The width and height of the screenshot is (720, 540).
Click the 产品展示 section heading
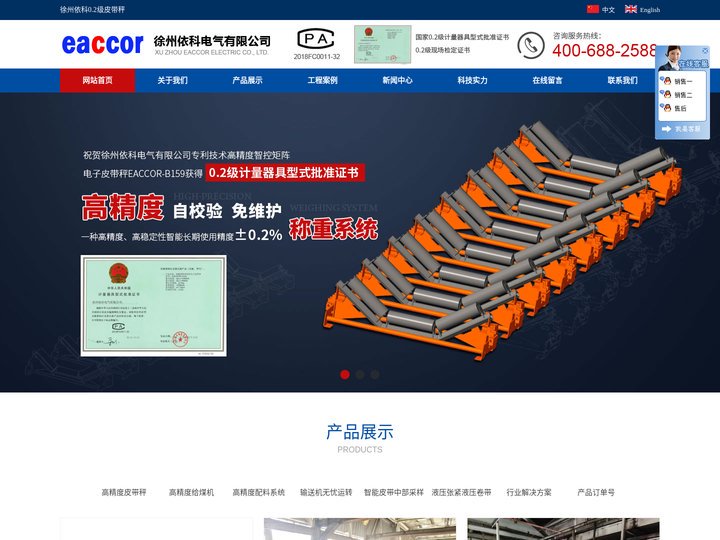click(360, 432)
